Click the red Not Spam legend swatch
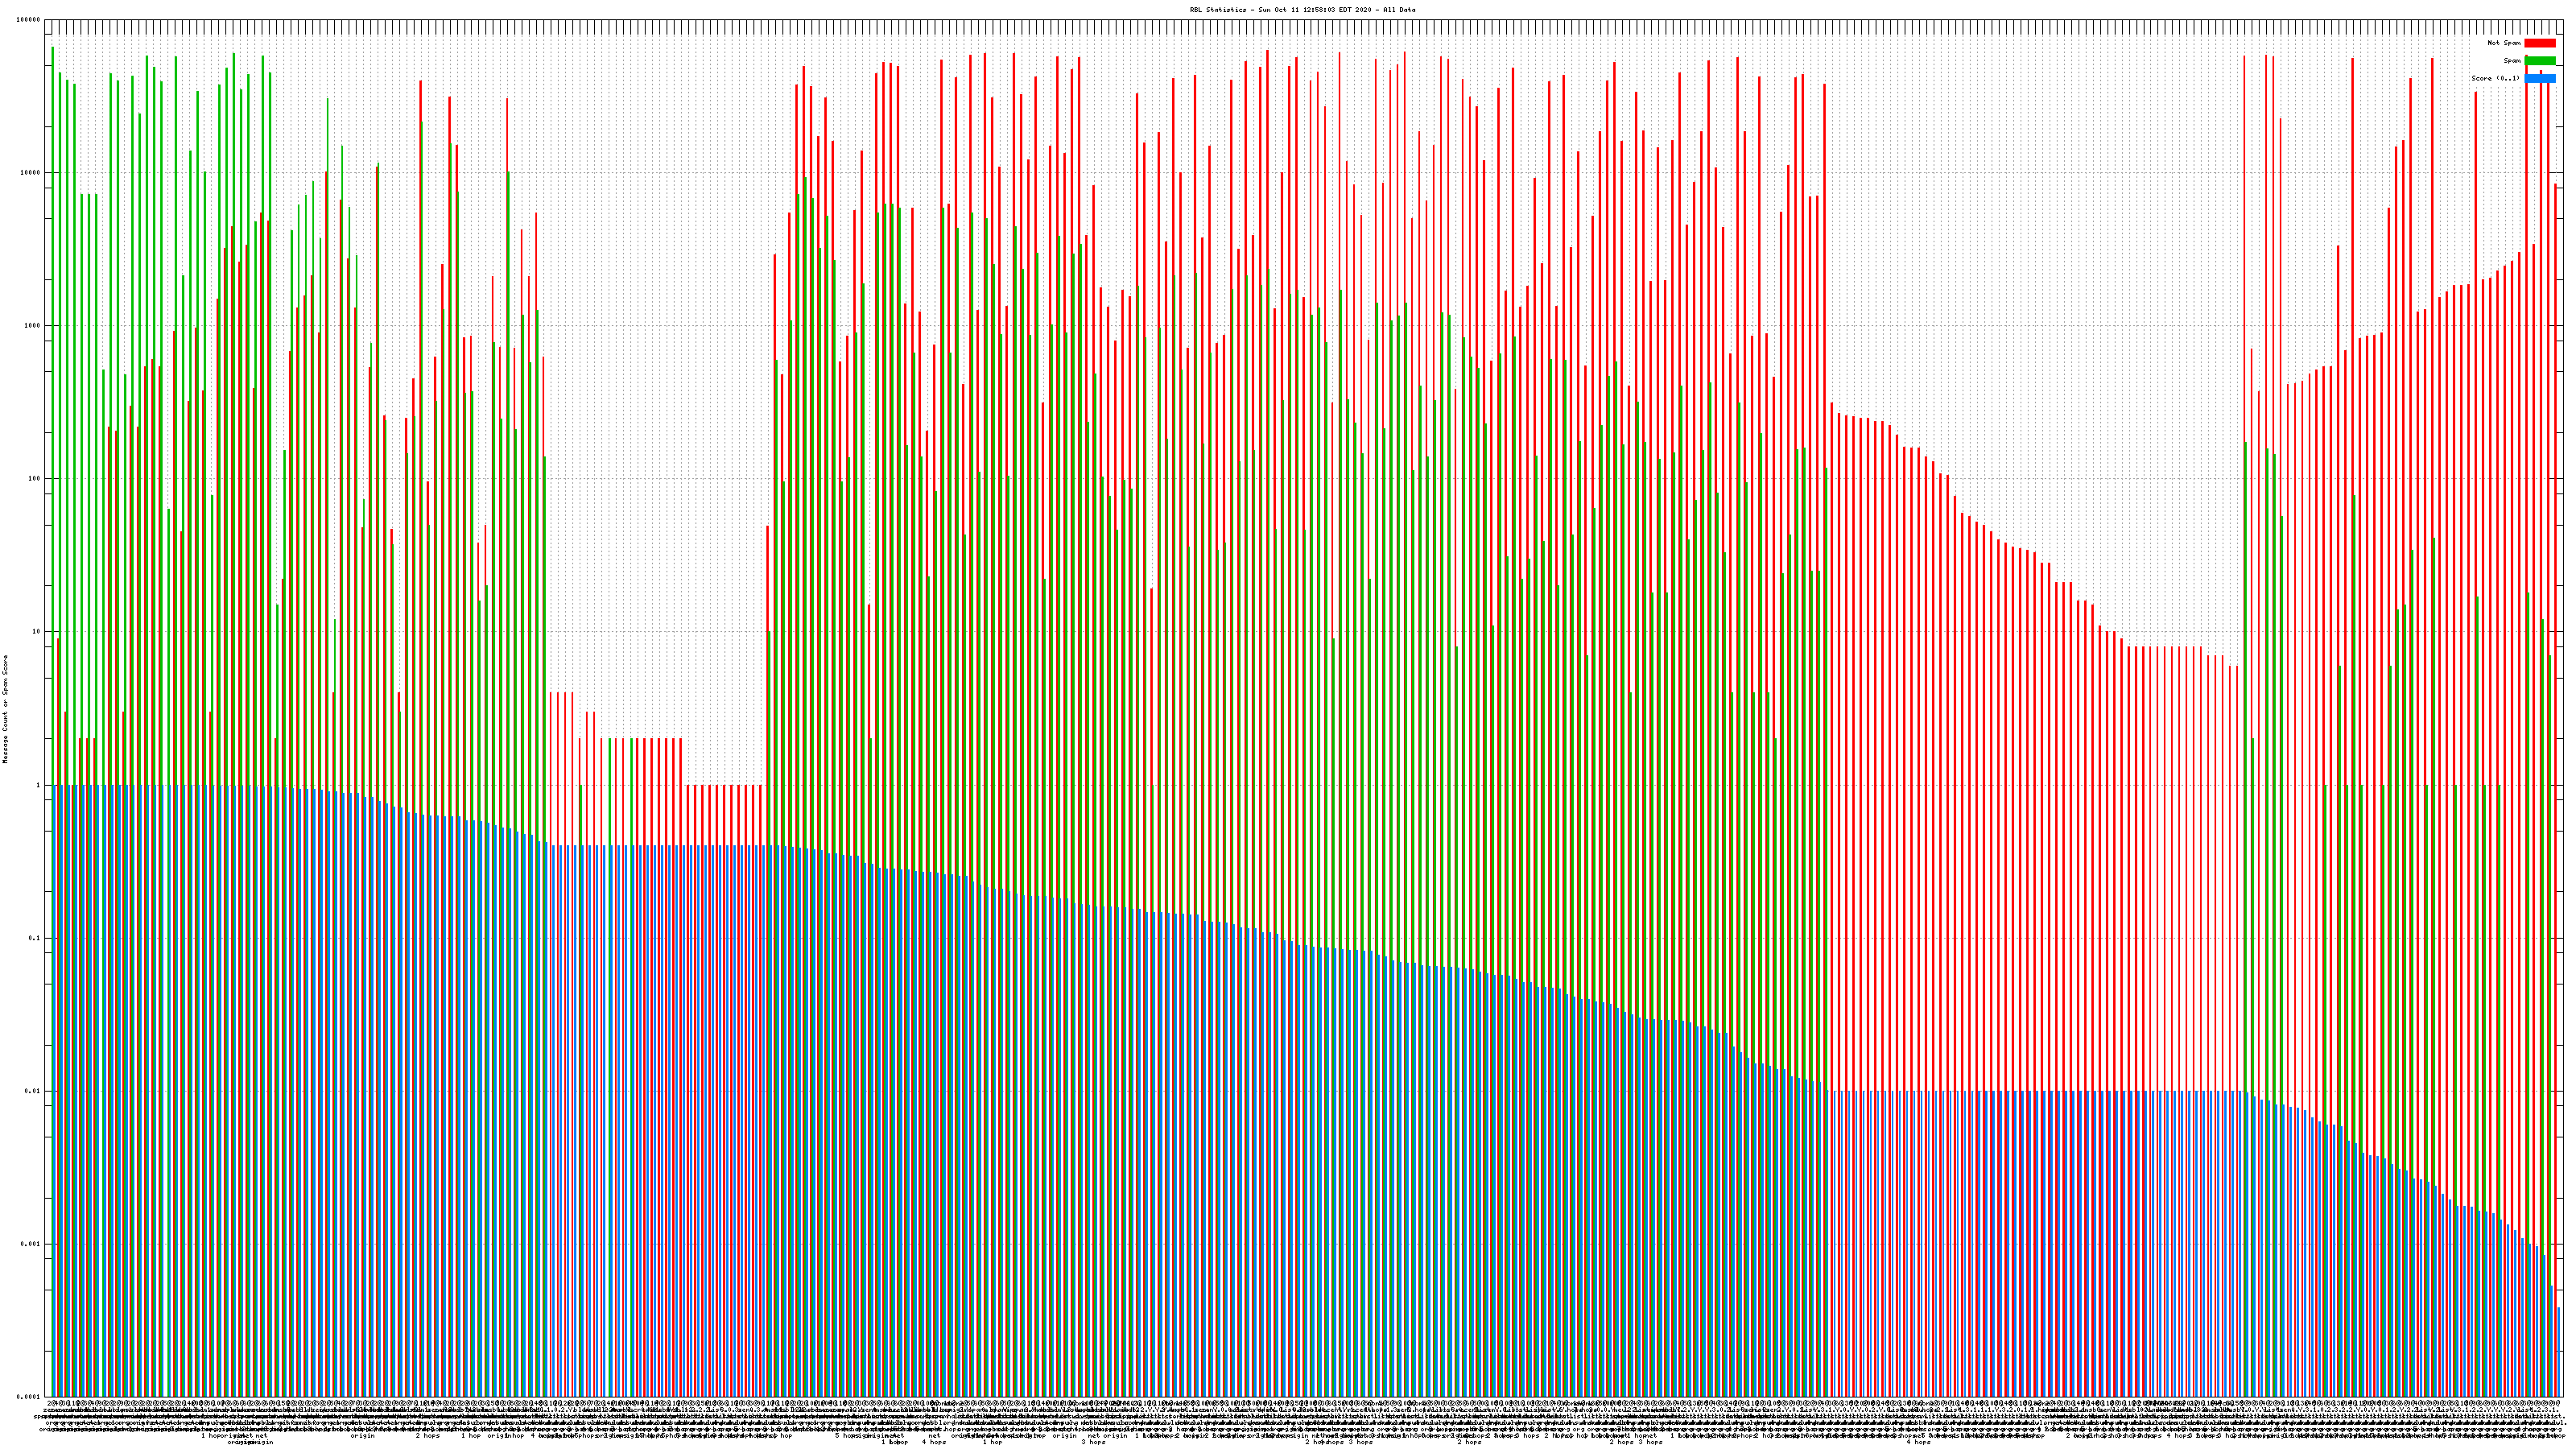Screen dimensions: 2576x1449 tap(2539, 43)
